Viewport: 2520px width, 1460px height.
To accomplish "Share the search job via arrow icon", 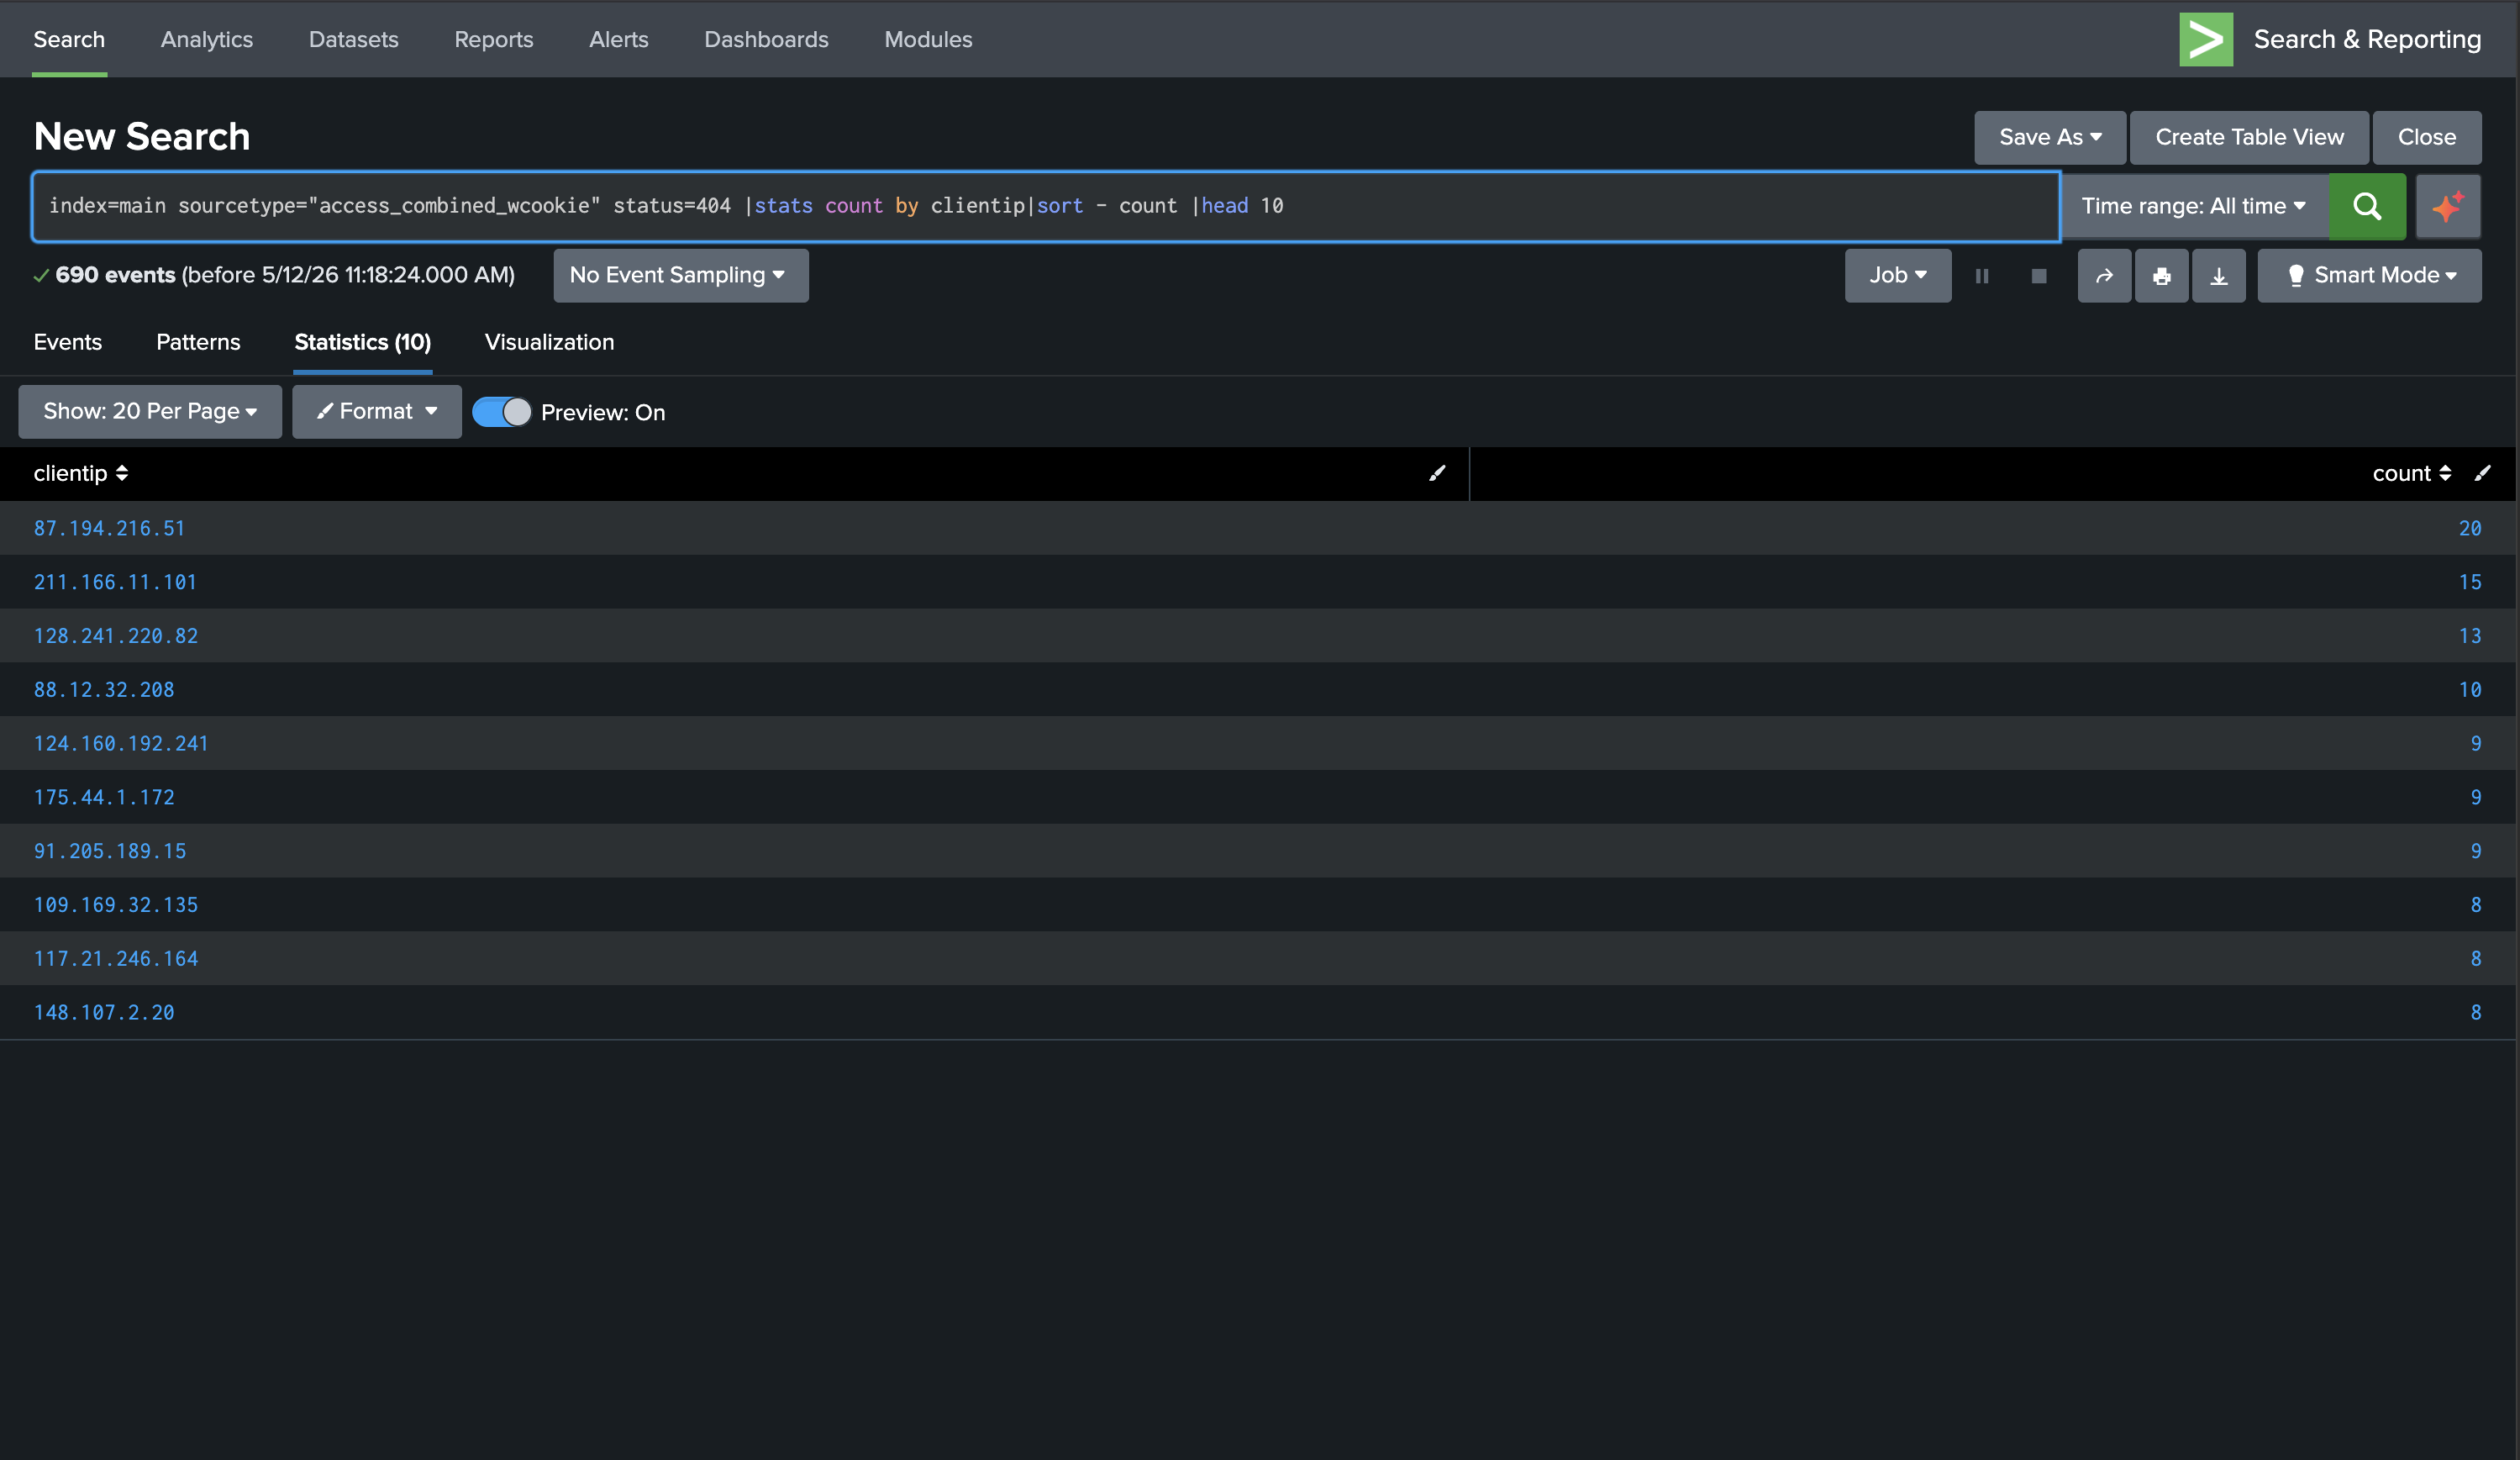I will [x=2104, y=276].
